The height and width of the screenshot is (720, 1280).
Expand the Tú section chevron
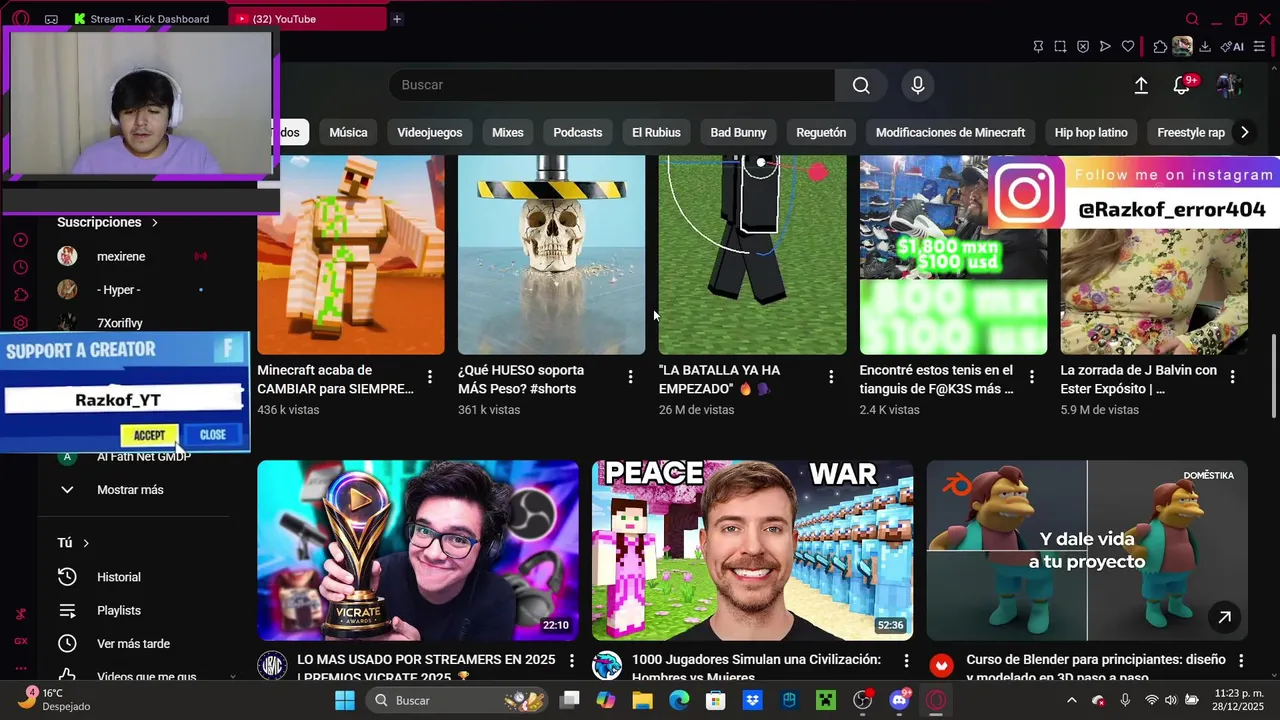pos(86,543)
